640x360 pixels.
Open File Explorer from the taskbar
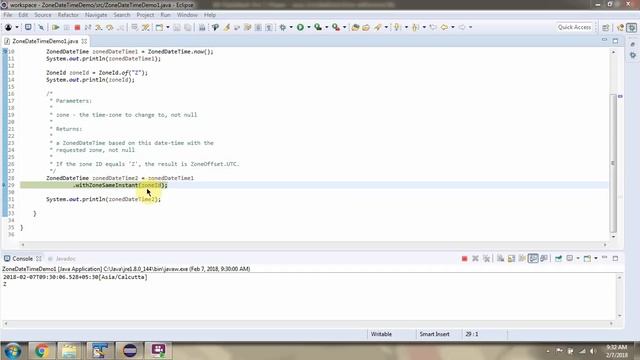pyautogui.click(x=69, y=351)
